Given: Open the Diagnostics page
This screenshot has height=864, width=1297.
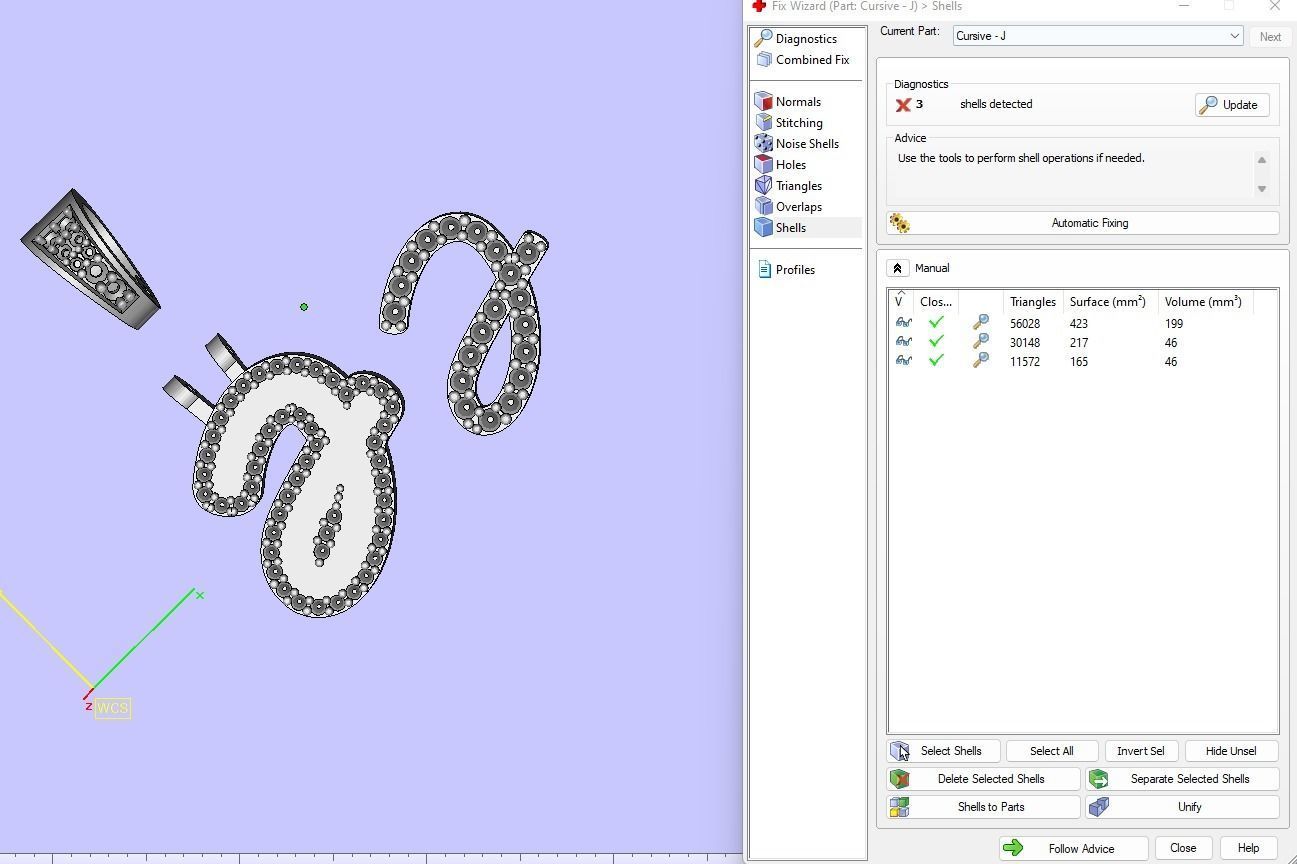Looking at the screenshot, I should [806, 39].
